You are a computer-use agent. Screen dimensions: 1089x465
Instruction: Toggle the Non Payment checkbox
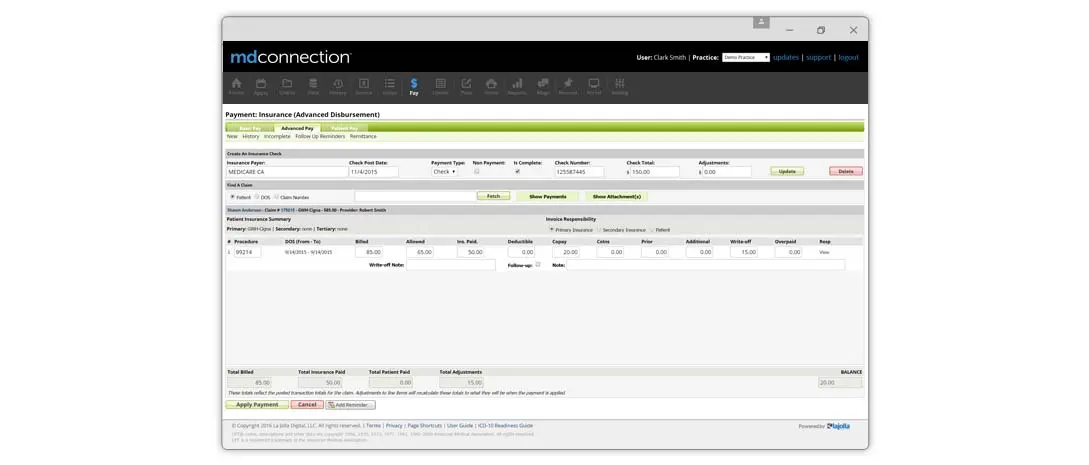pos(476,171)
